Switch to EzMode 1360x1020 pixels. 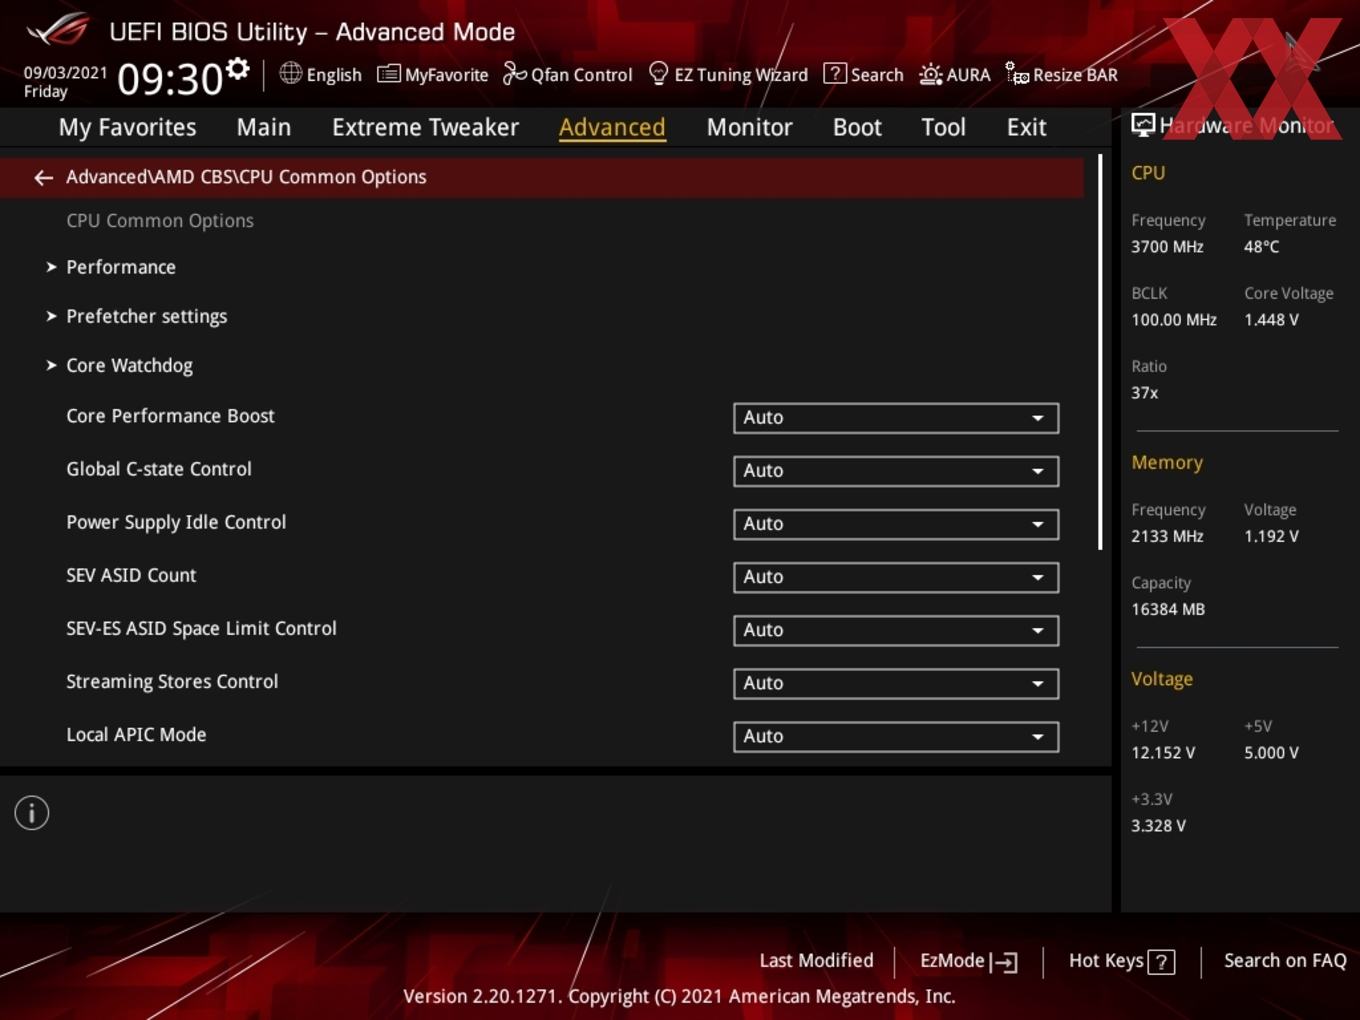pyautogui.click(x=968, y=961)
